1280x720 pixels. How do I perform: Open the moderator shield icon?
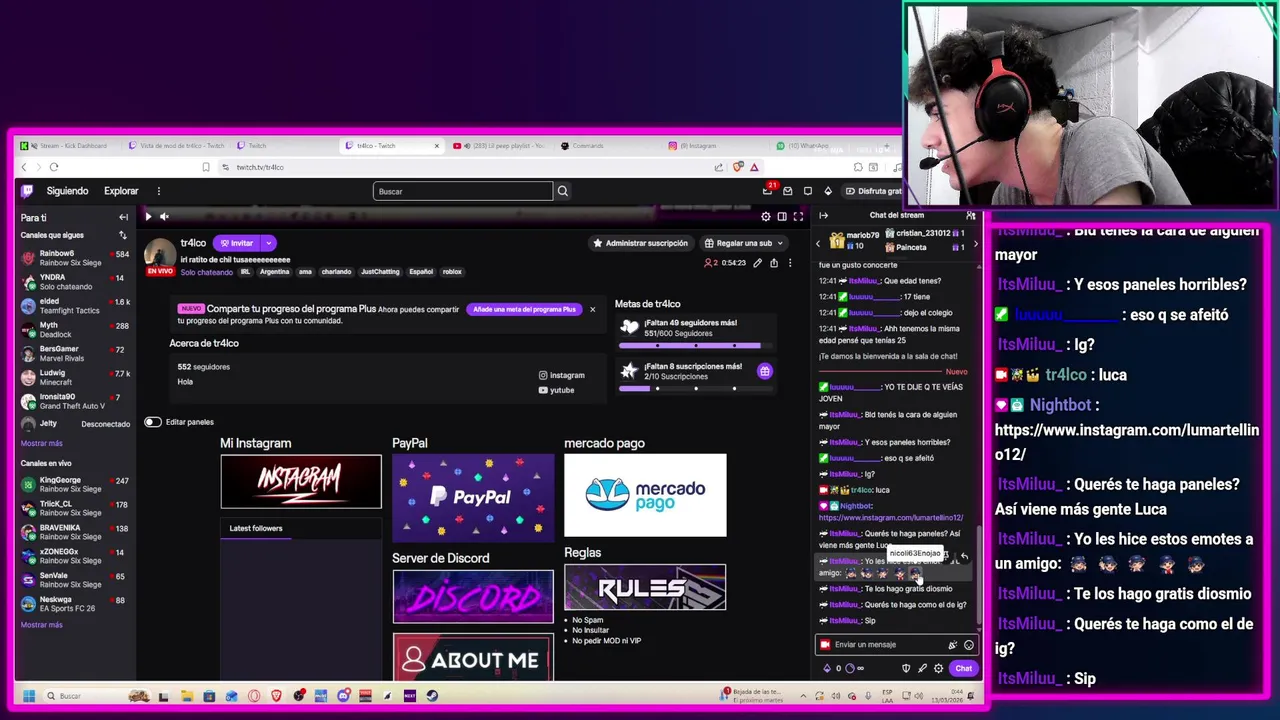pyautogui.click(x=906, y=668)
